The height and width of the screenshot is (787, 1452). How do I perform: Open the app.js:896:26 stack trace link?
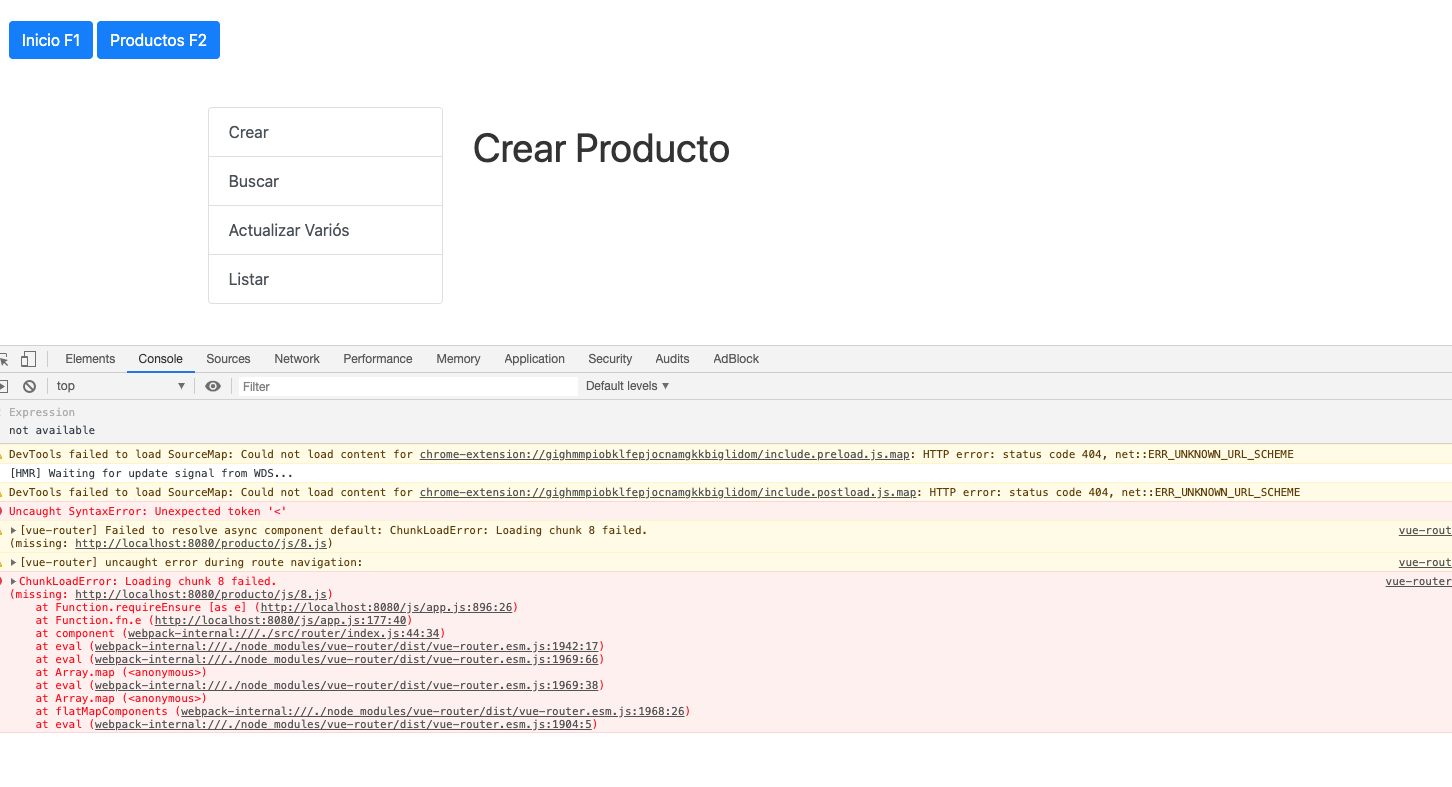[x=386, y=608]
